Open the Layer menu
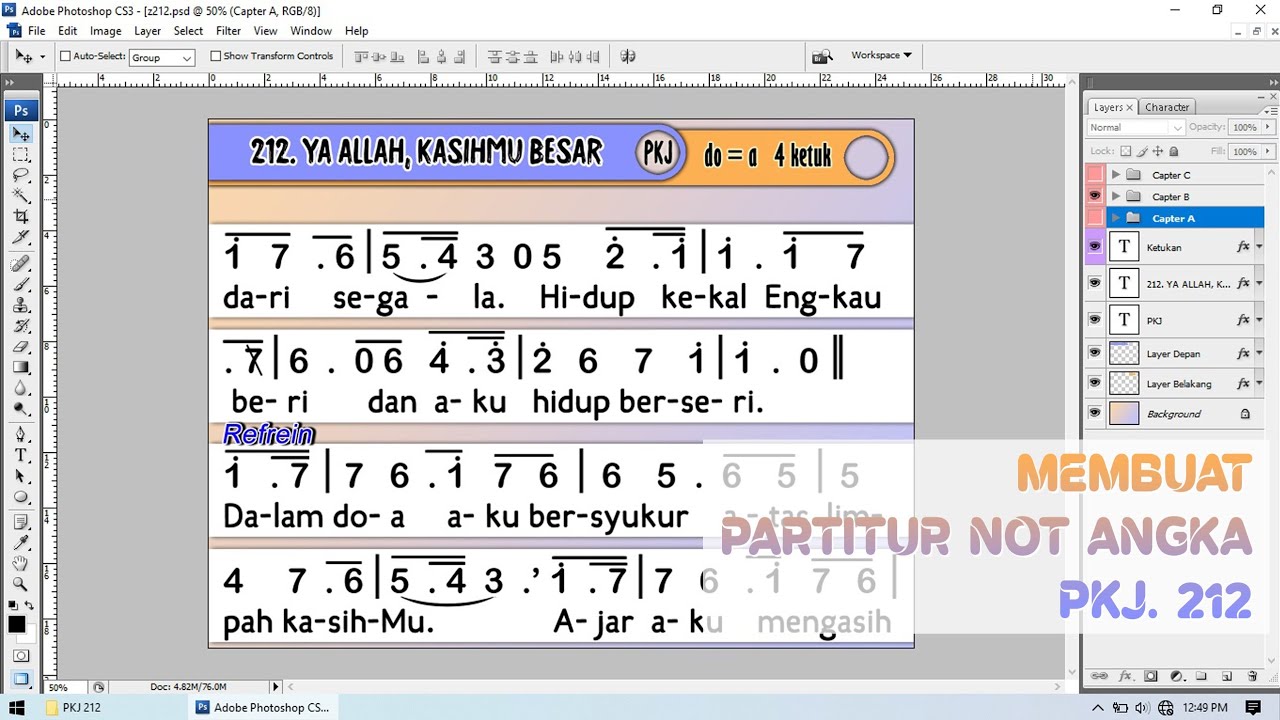Image resolution: width=1280 pixels, height=720 pixels. (147, 31)
